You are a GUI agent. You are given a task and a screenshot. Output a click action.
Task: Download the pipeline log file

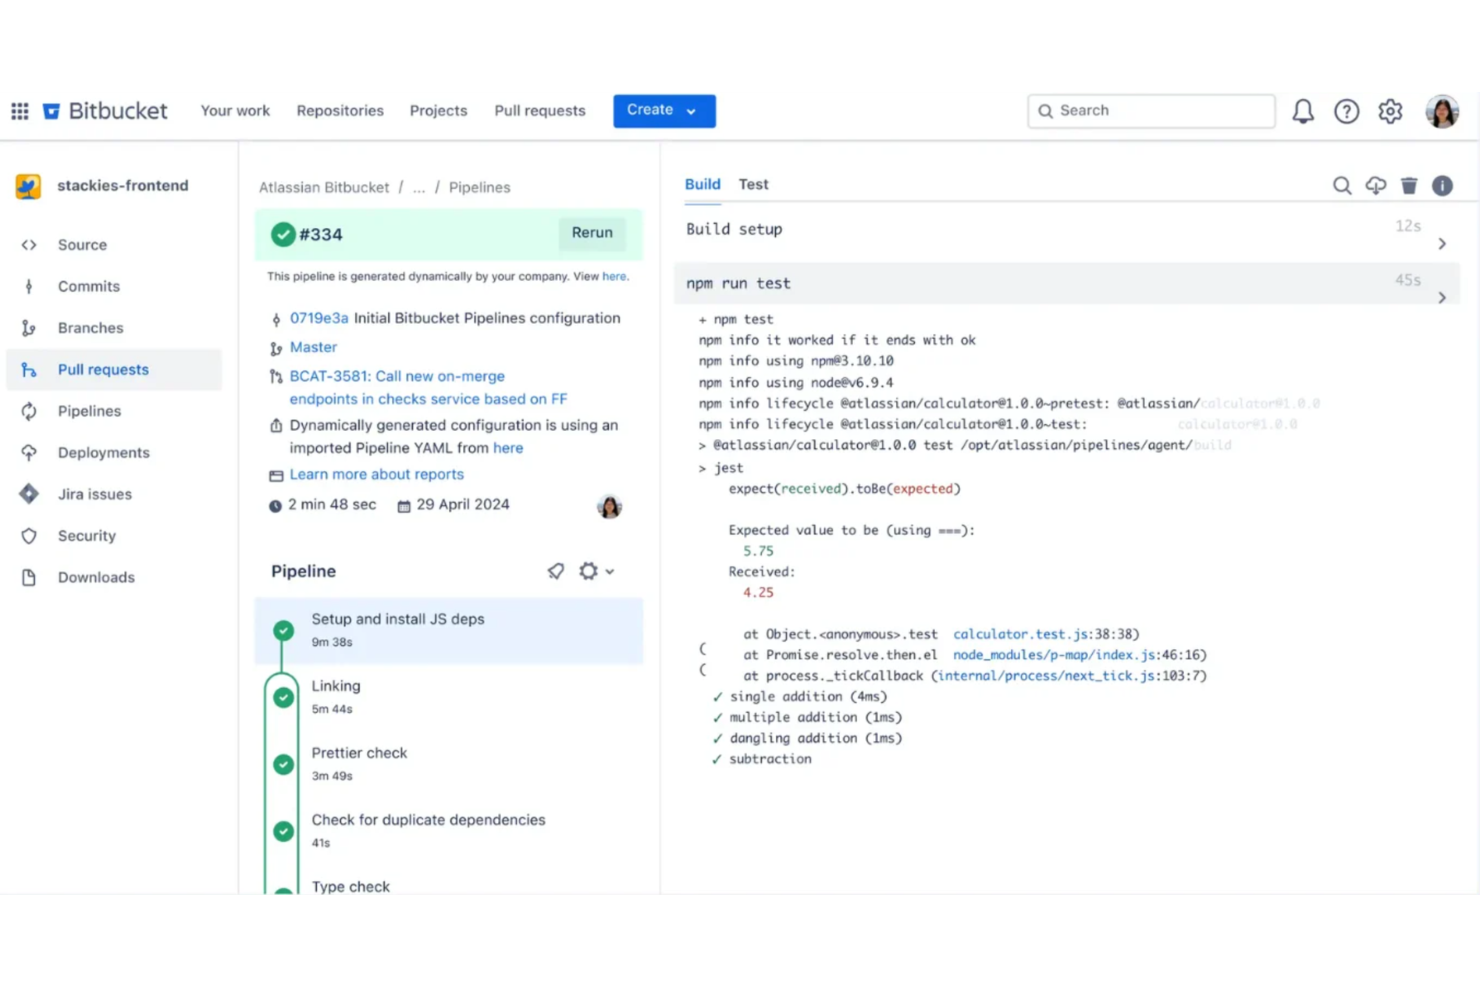click(x=1375, y=185)
